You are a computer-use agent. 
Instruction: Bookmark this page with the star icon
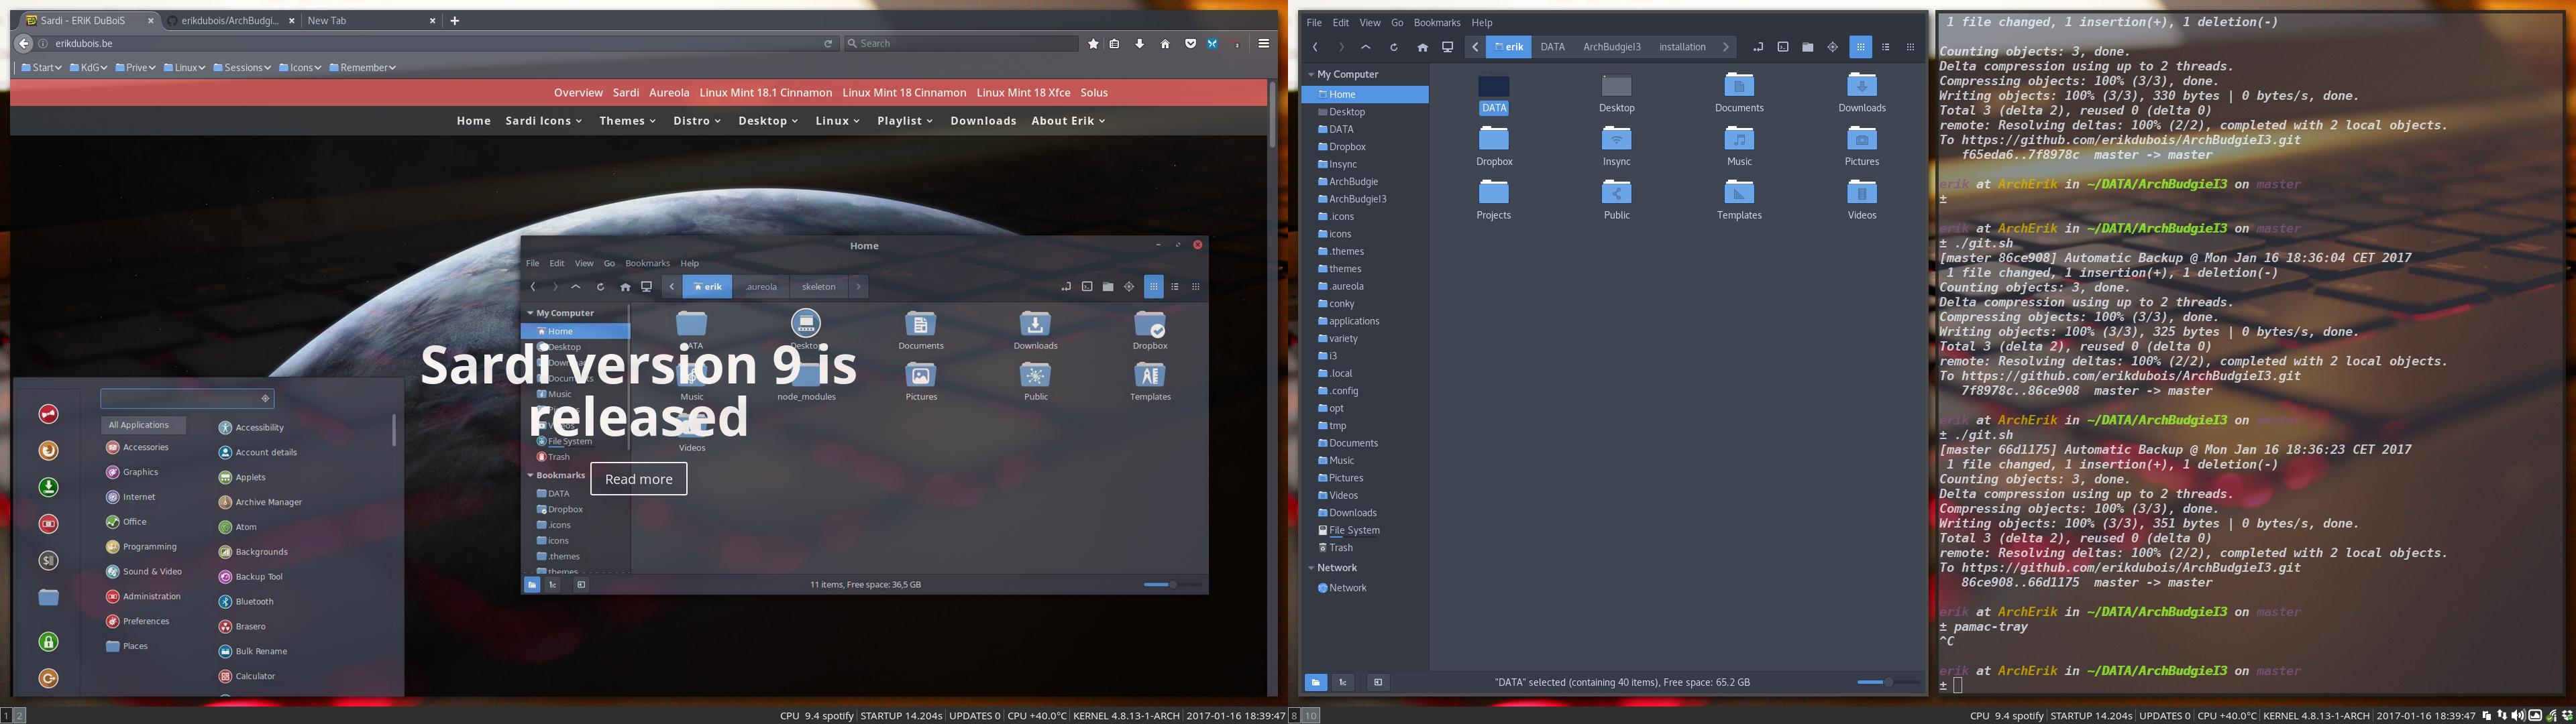click(1093, 44)
